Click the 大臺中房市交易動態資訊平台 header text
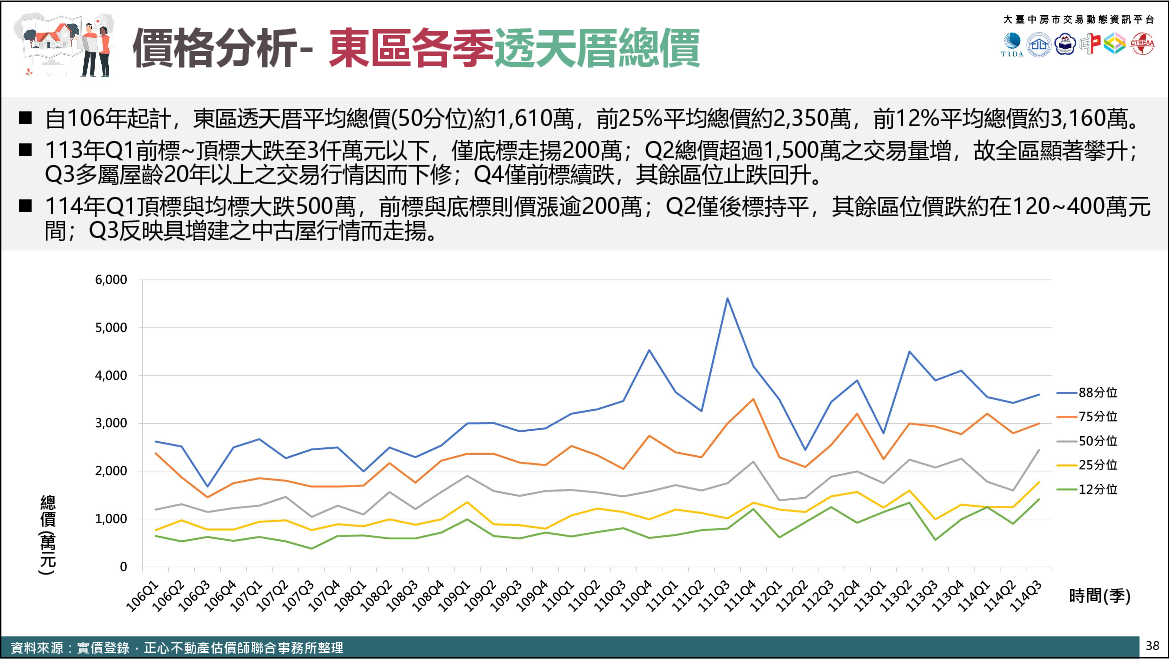The image size is (1169, 659). point(1078,19)
